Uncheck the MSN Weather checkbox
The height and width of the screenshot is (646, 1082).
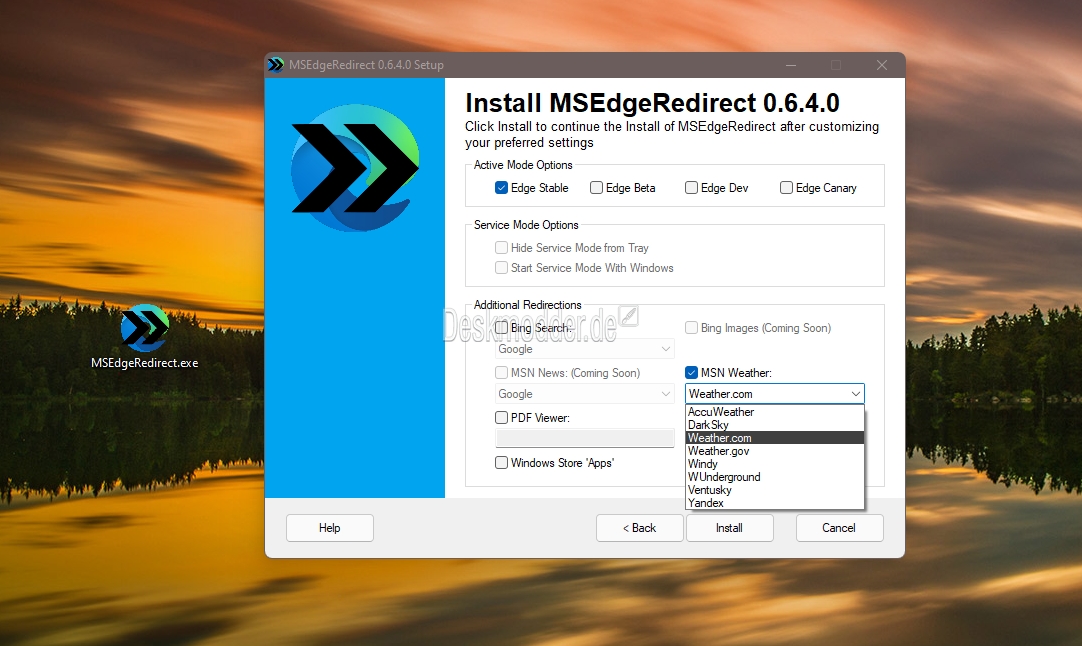point(691,373)
